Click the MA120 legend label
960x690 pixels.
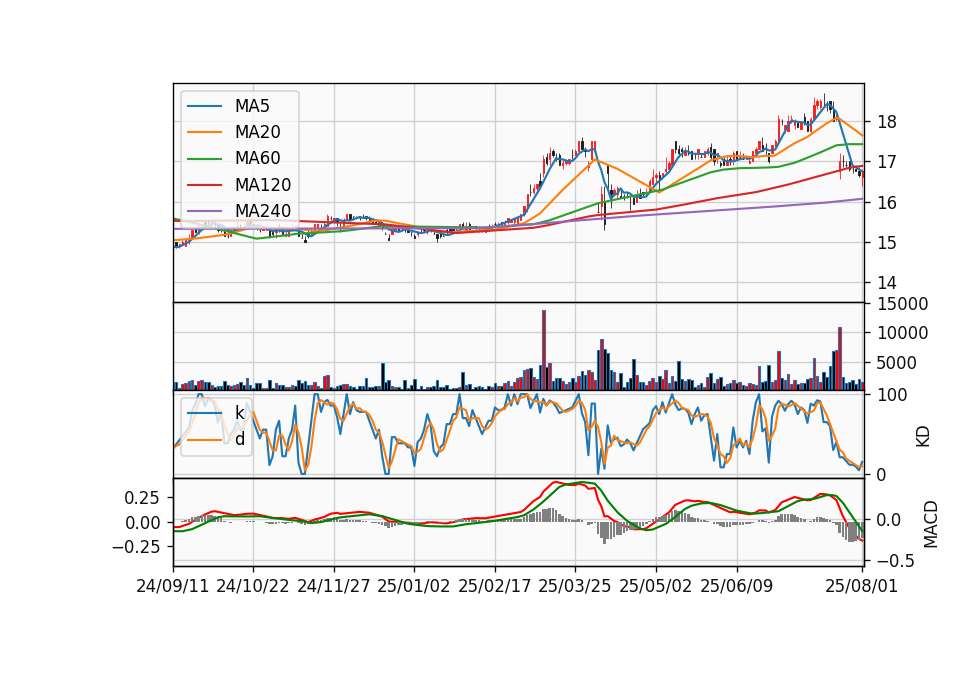(x=263, y=184)
